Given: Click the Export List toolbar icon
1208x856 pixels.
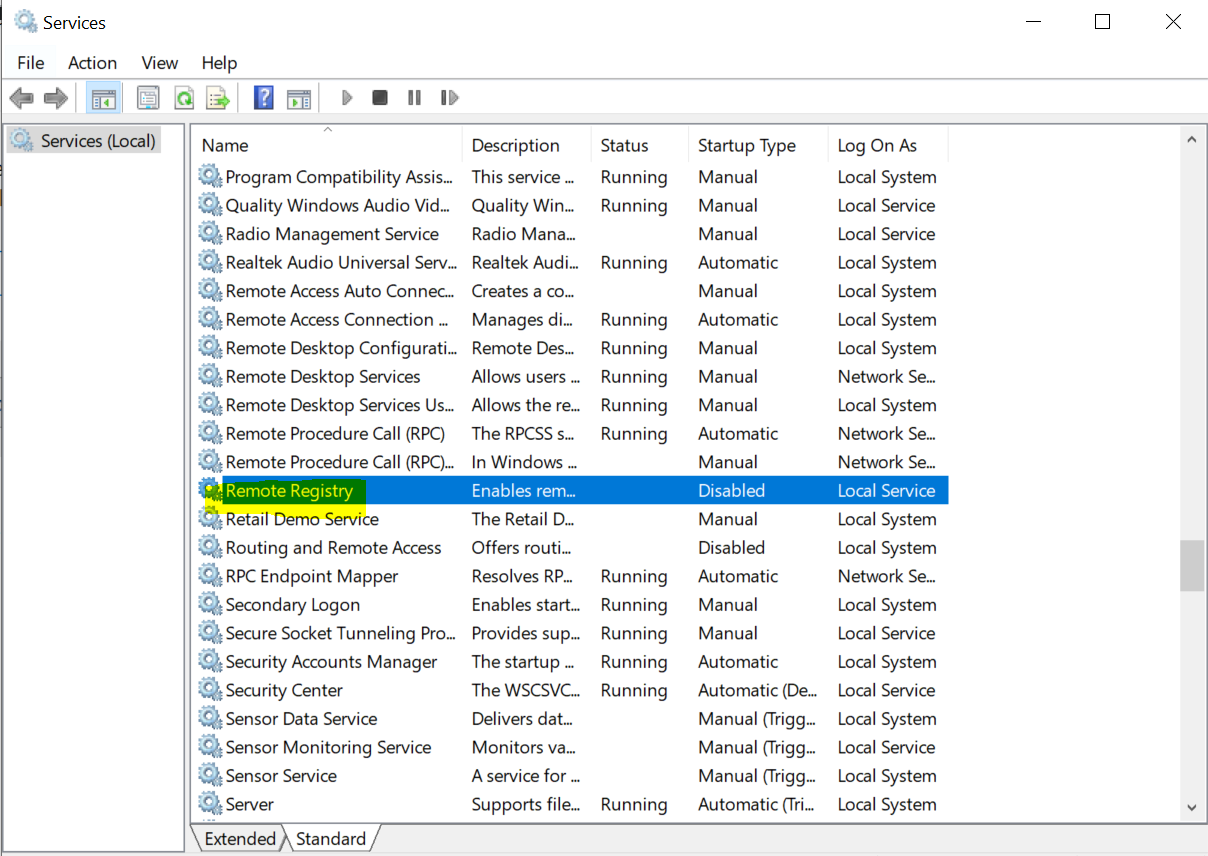Looking at the screenshot, I should click(x=218, y=98).
